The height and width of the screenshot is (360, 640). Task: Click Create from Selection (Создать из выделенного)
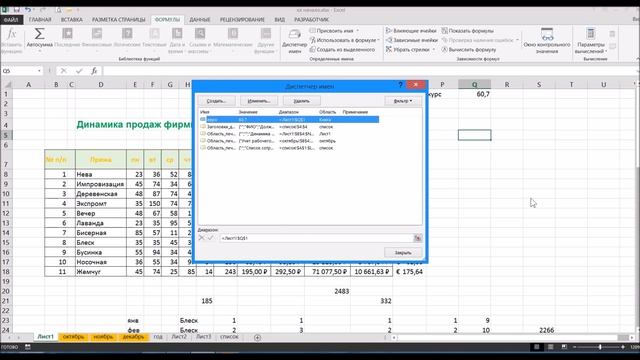pyautogui.click(x=342, y=49)
